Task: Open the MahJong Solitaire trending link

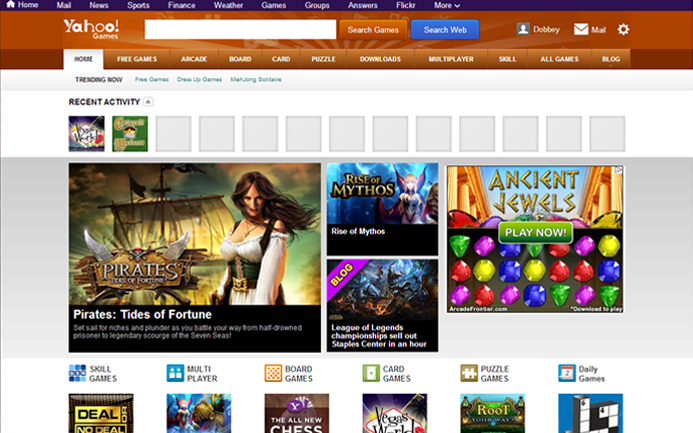Action: pyautogui.click(x=256, y=80)
